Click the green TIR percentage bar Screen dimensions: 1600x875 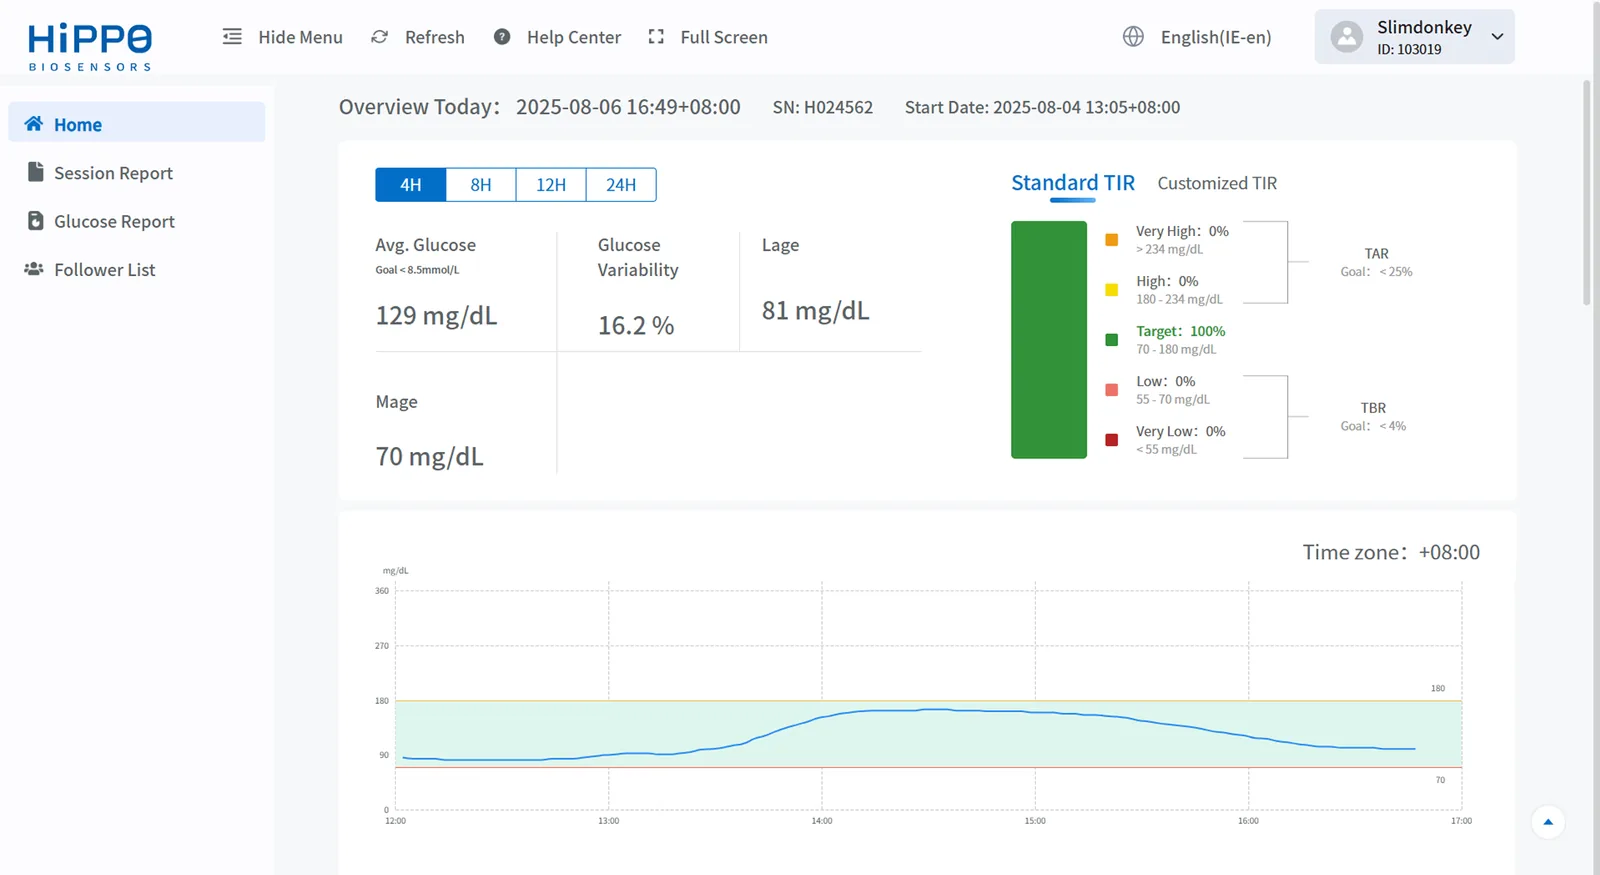coord(1049,340)
